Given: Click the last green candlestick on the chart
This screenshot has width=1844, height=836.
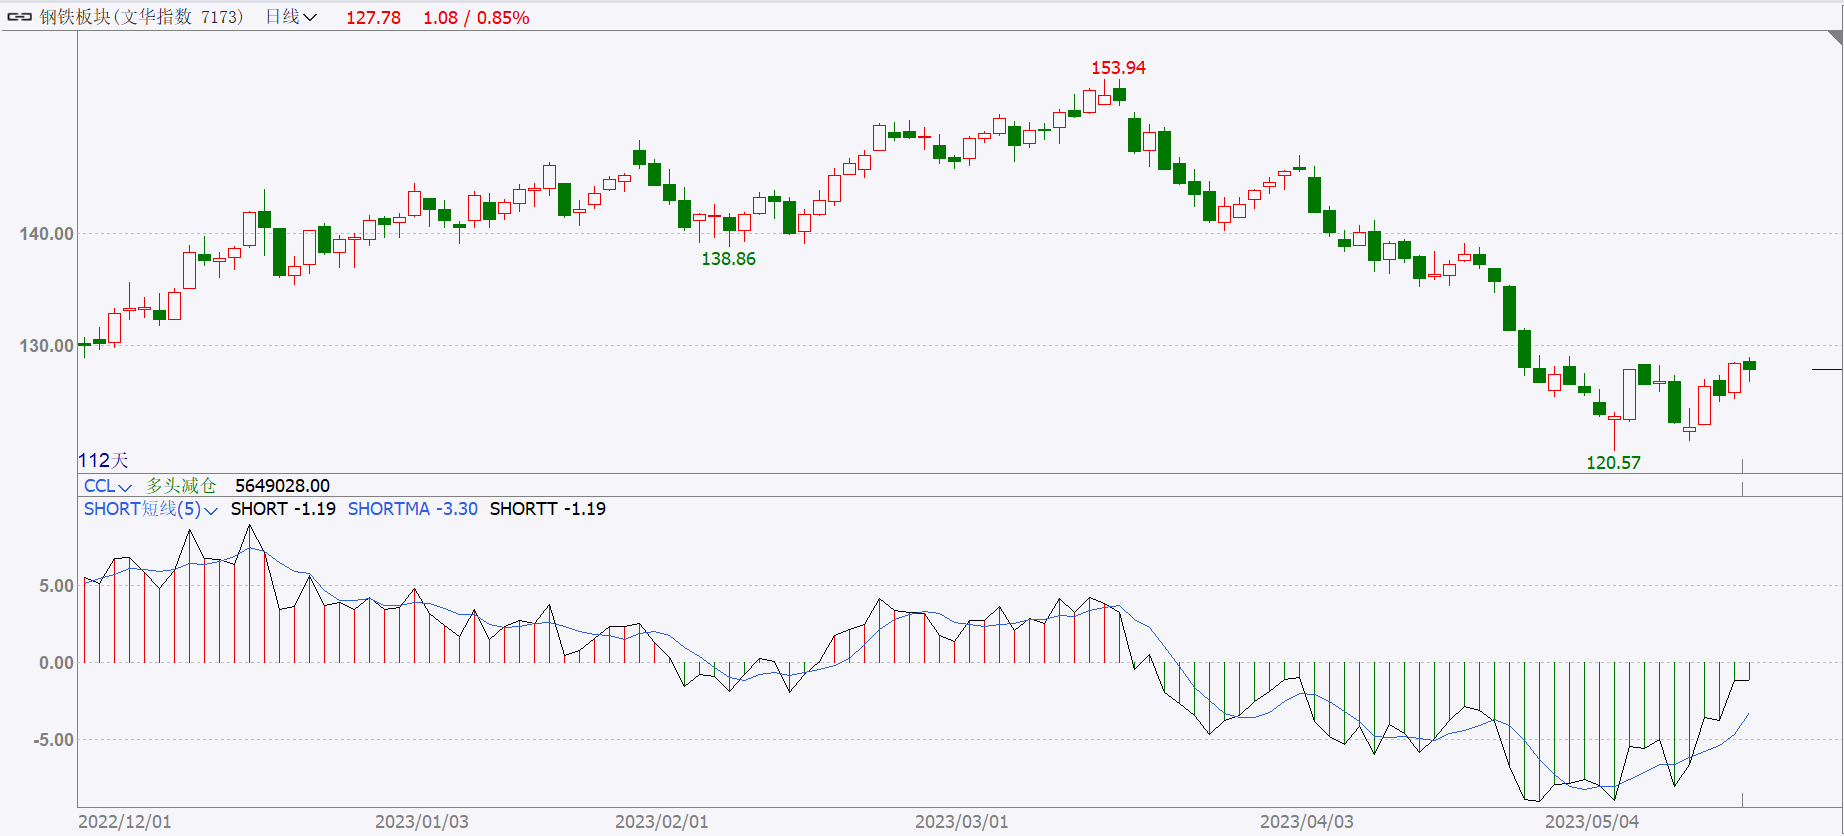Looking at the screenshot, I should tap(1749, 366).
